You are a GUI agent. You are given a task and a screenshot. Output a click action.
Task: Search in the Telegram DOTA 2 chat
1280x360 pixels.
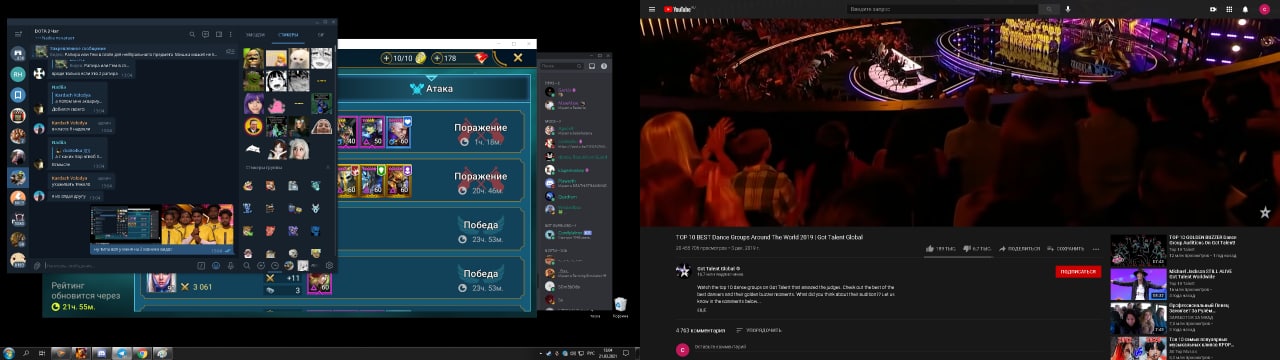192,34
